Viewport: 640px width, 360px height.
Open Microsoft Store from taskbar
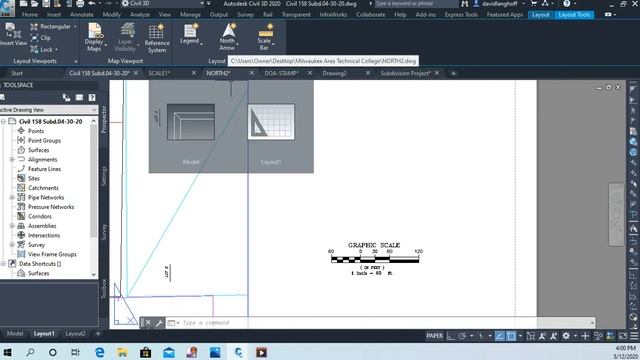pos(145,352)
